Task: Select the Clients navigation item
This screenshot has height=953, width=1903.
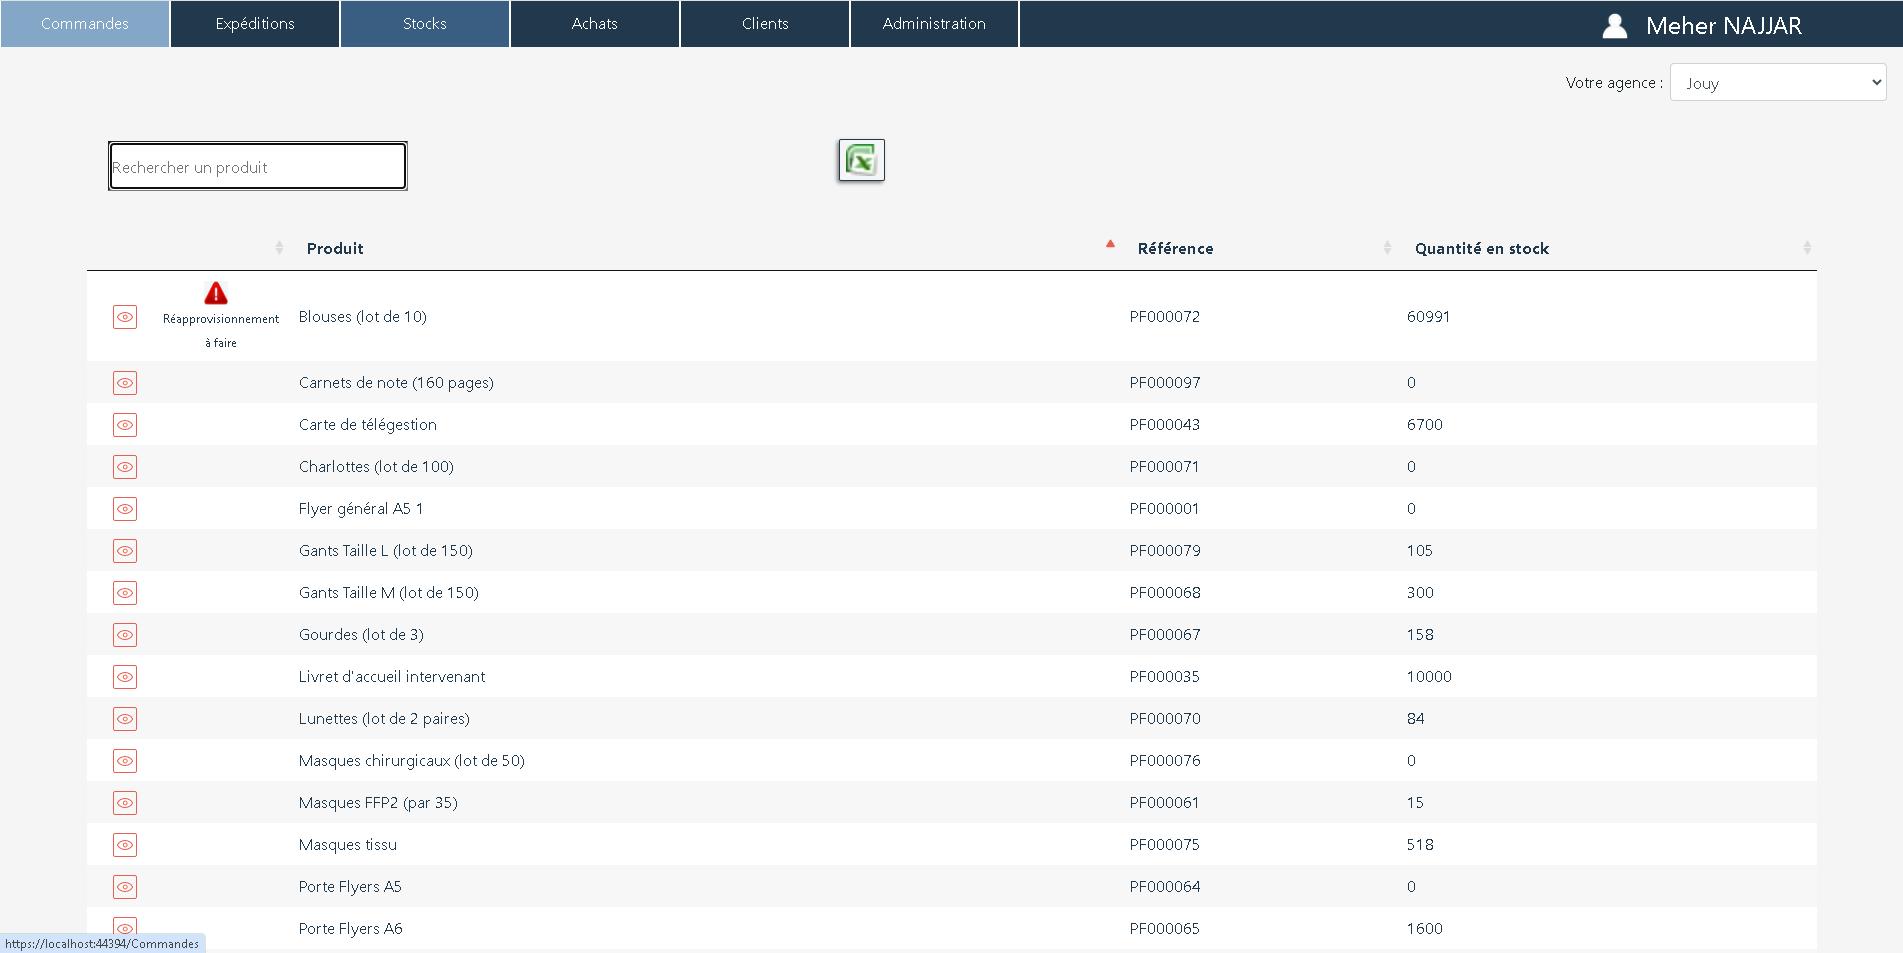Action: [765, 24]
